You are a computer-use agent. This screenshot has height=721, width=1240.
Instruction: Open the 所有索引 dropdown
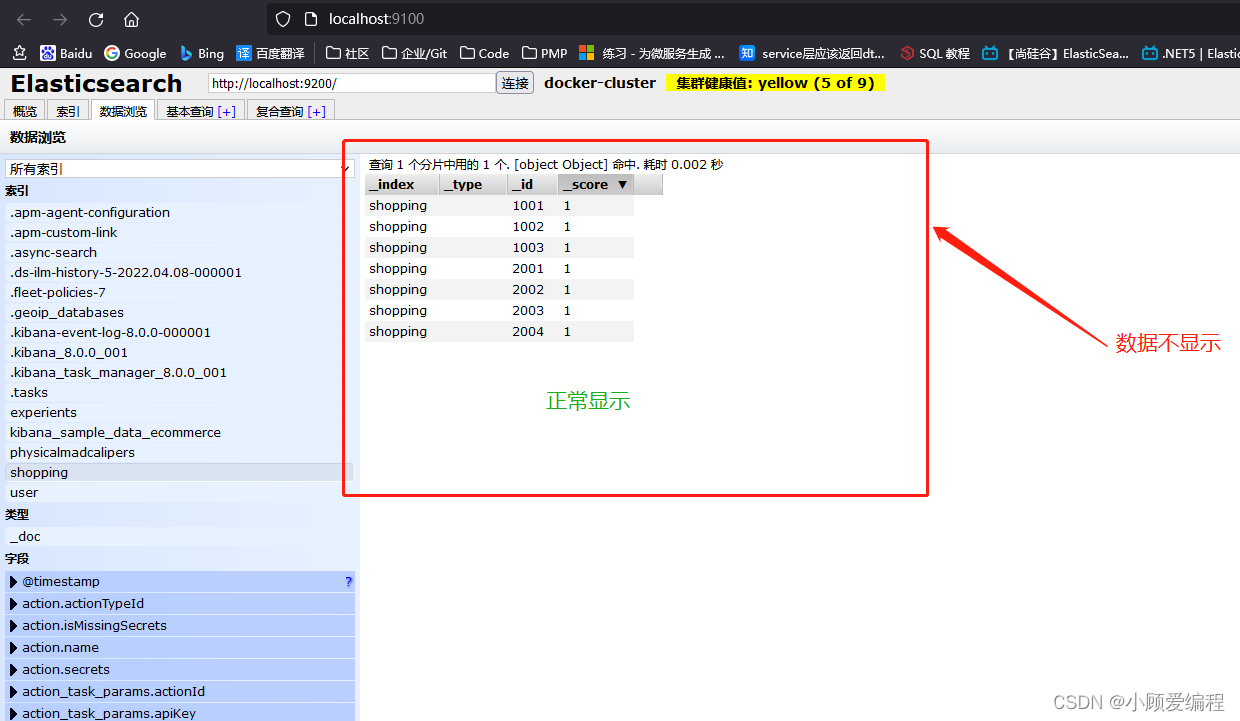(179, 169)
